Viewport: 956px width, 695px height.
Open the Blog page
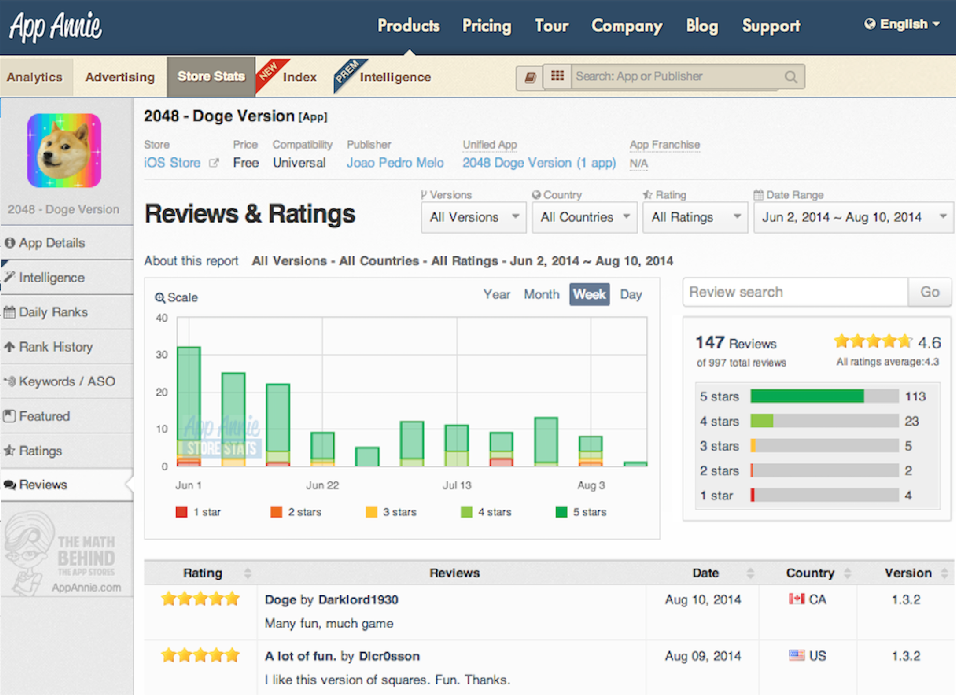702,26
